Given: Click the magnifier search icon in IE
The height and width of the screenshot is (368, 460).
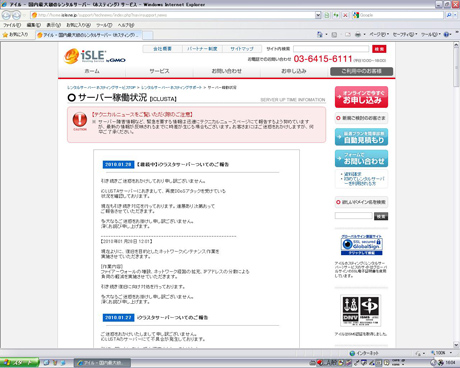Looking at the screenshot, I should click(449, 15).
